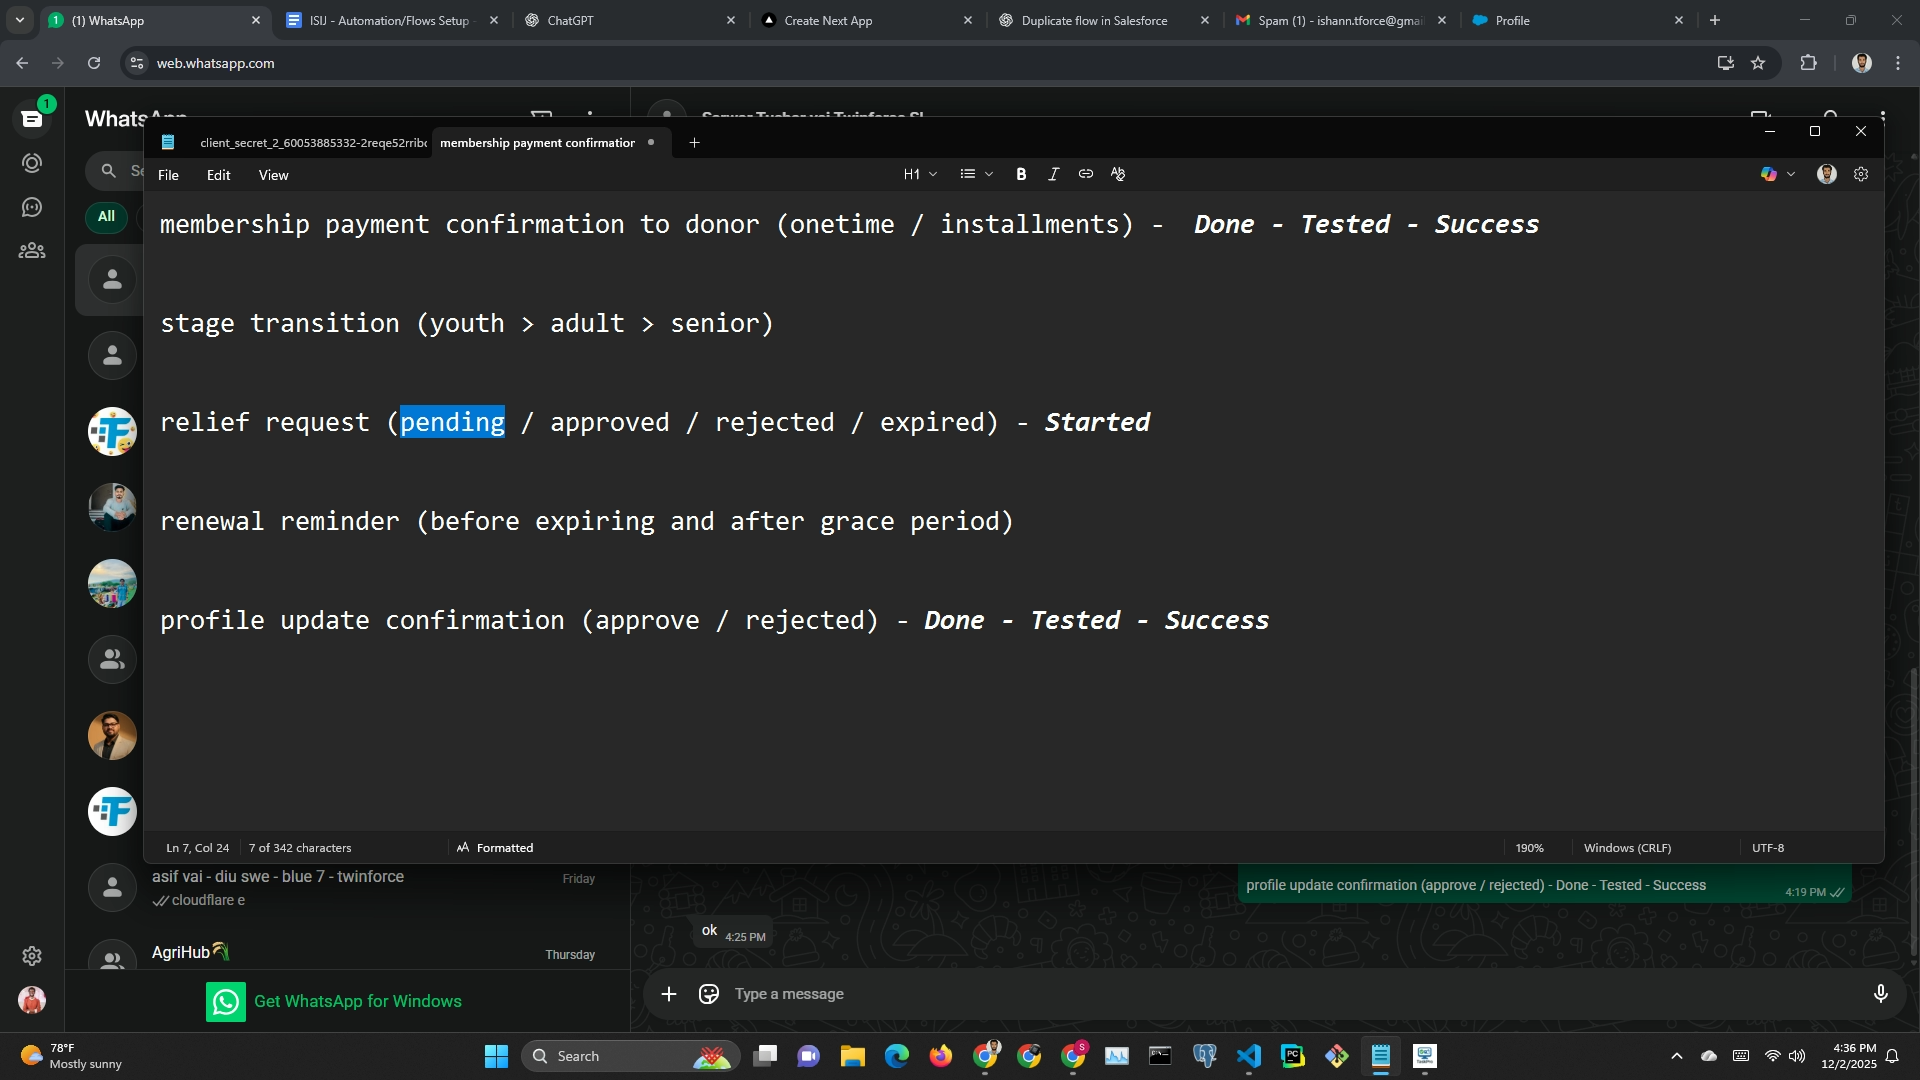The image size is (1920, 1080).
Task: Switch to the client_secret_2 Notepad tab
Action: [x=312, y=143]
